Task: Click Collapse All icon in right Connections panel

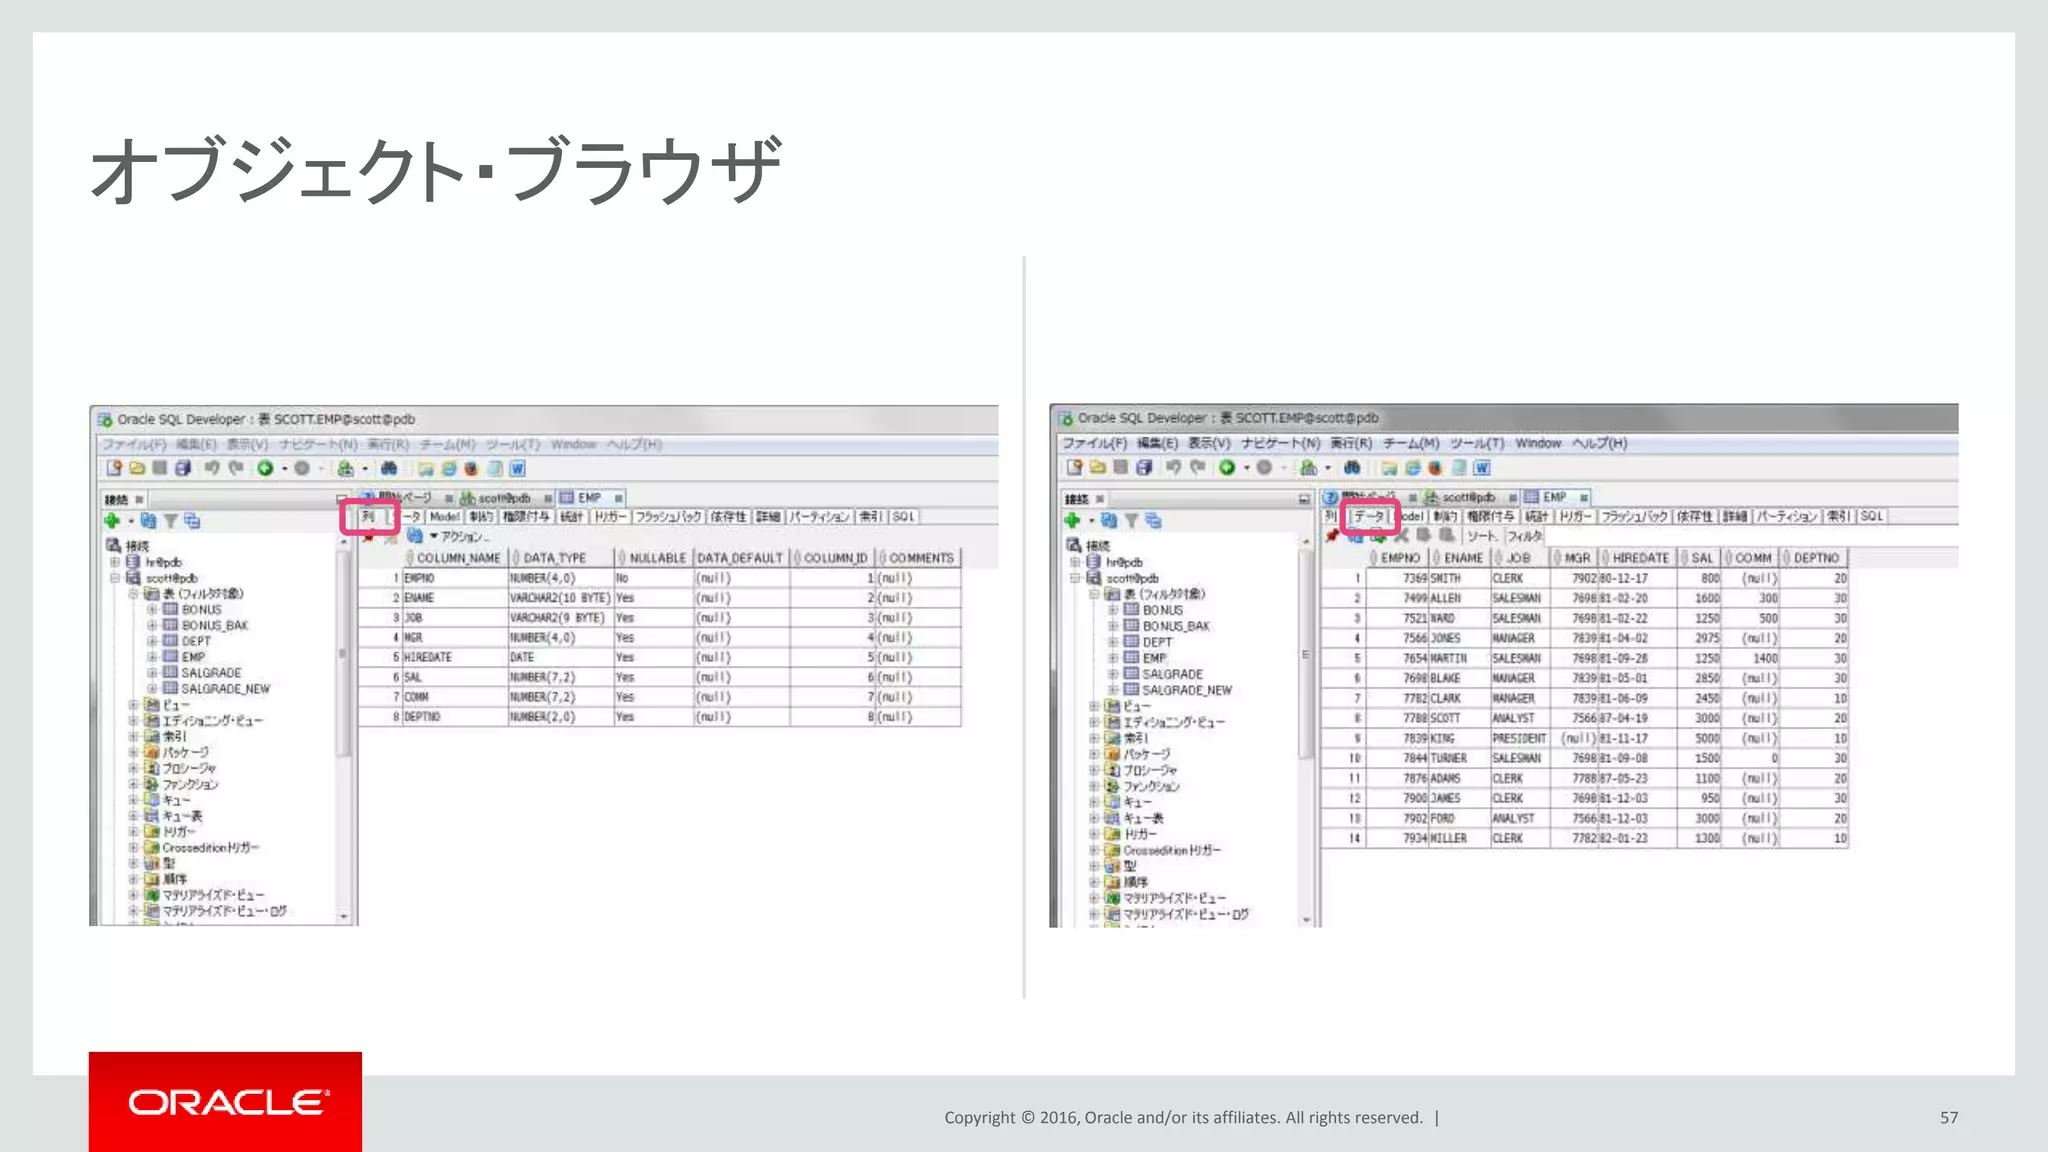Action: pyautogui.click(x=1153, y=520)
